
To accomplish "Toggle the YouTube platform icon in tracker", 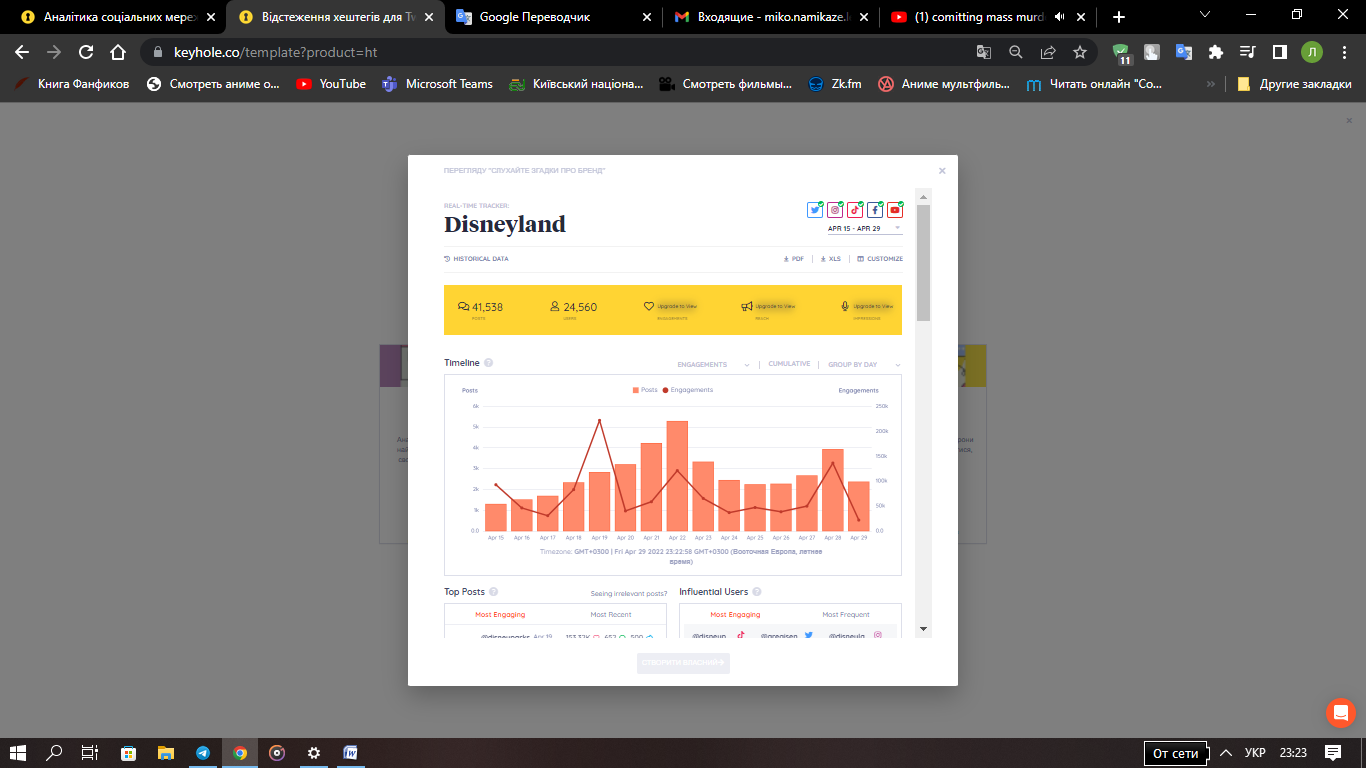I will coord(895,210).
